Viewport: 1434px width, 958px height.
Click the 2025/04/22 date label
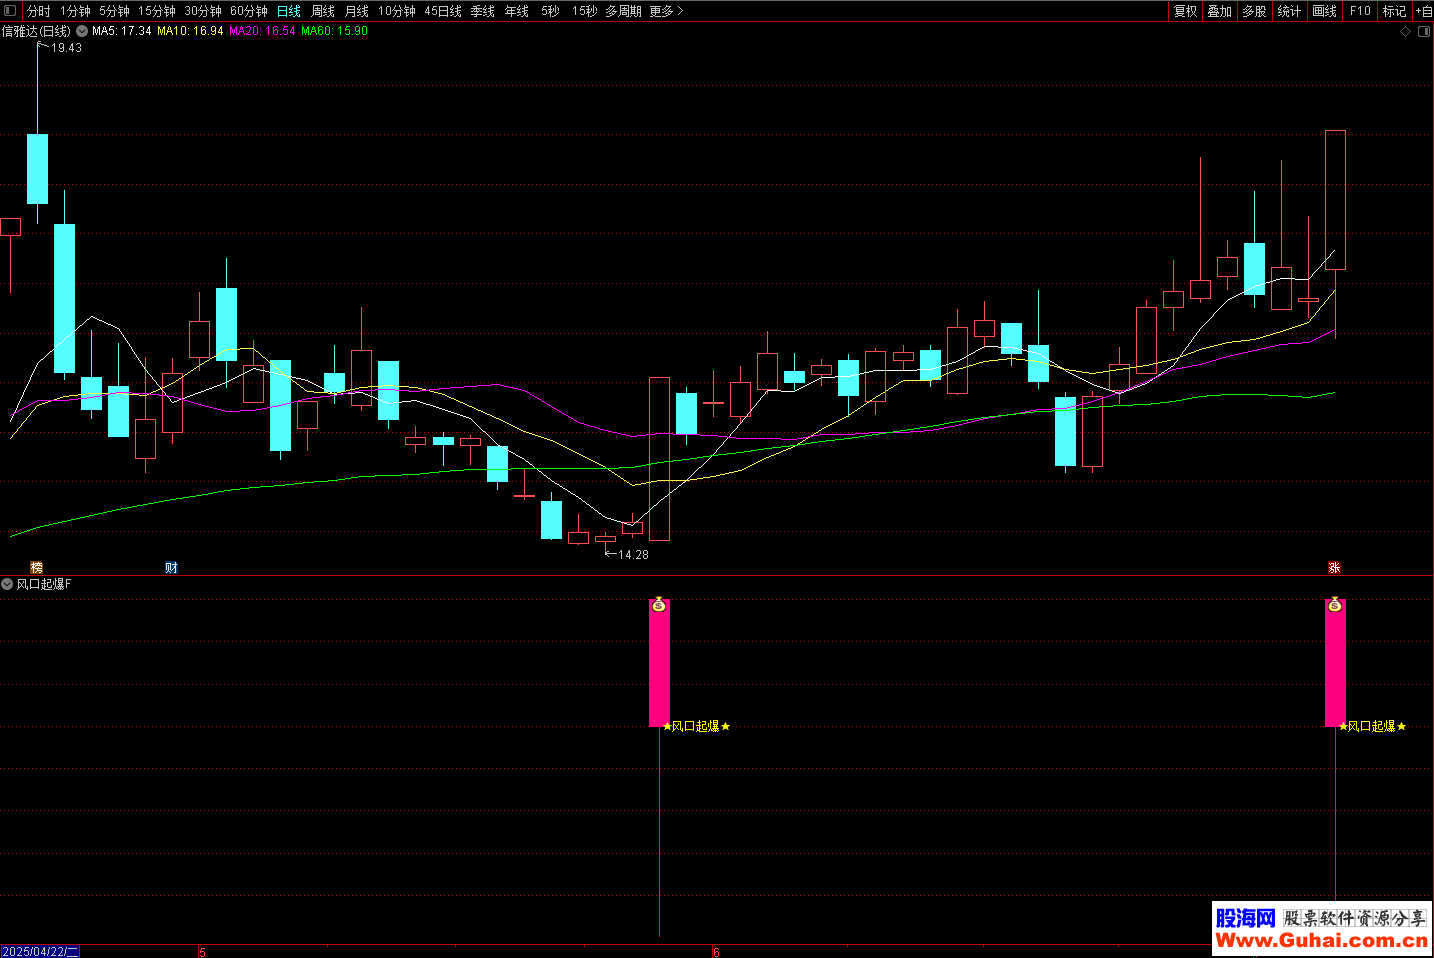(x=40, y=951)
